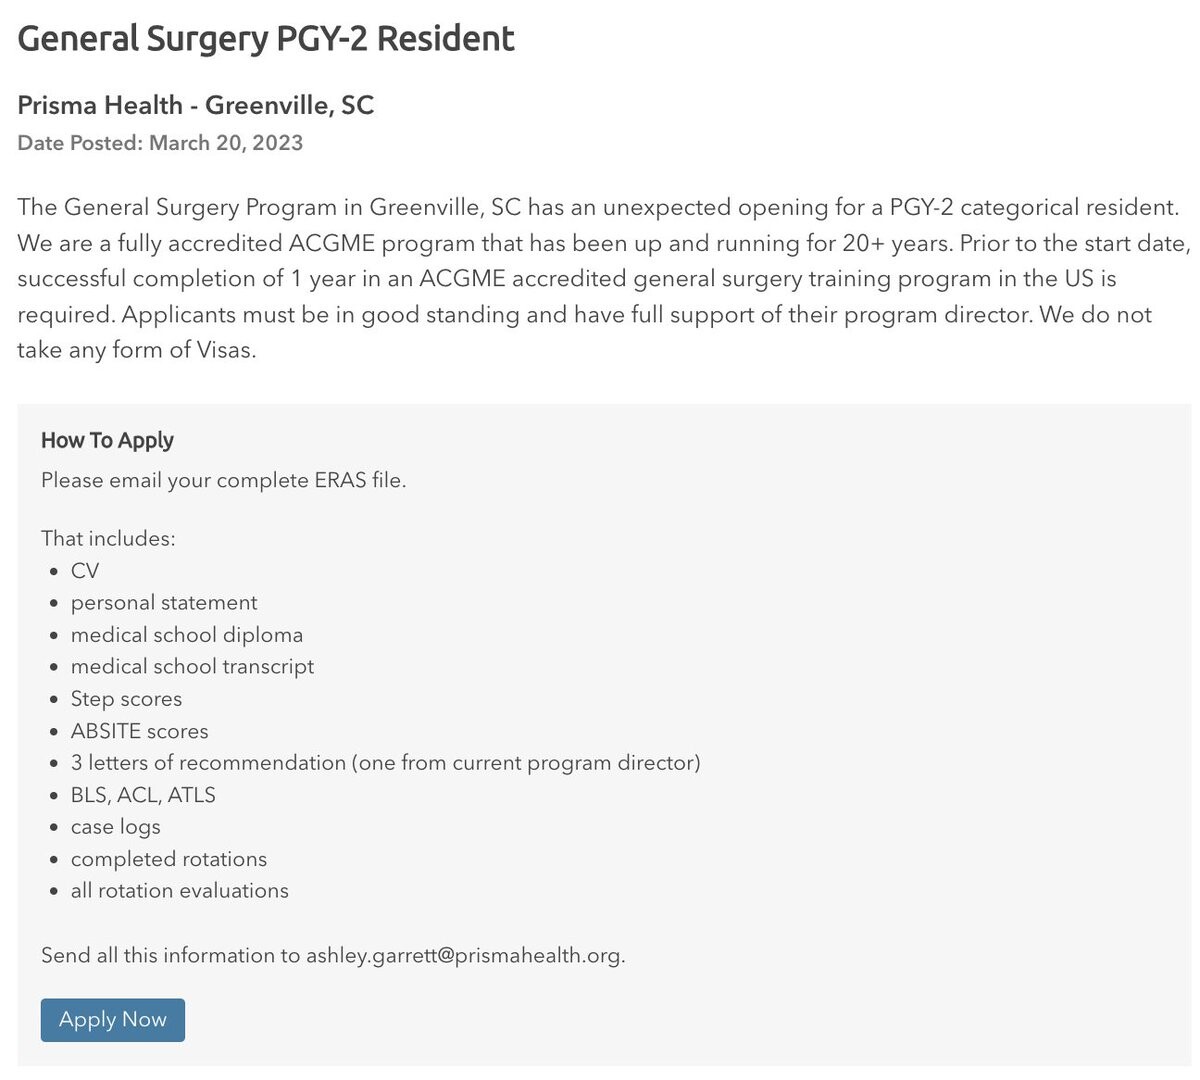Select the medical school diploma item
Viewport: 1200px width, 1080px height.
click(187, 635)
